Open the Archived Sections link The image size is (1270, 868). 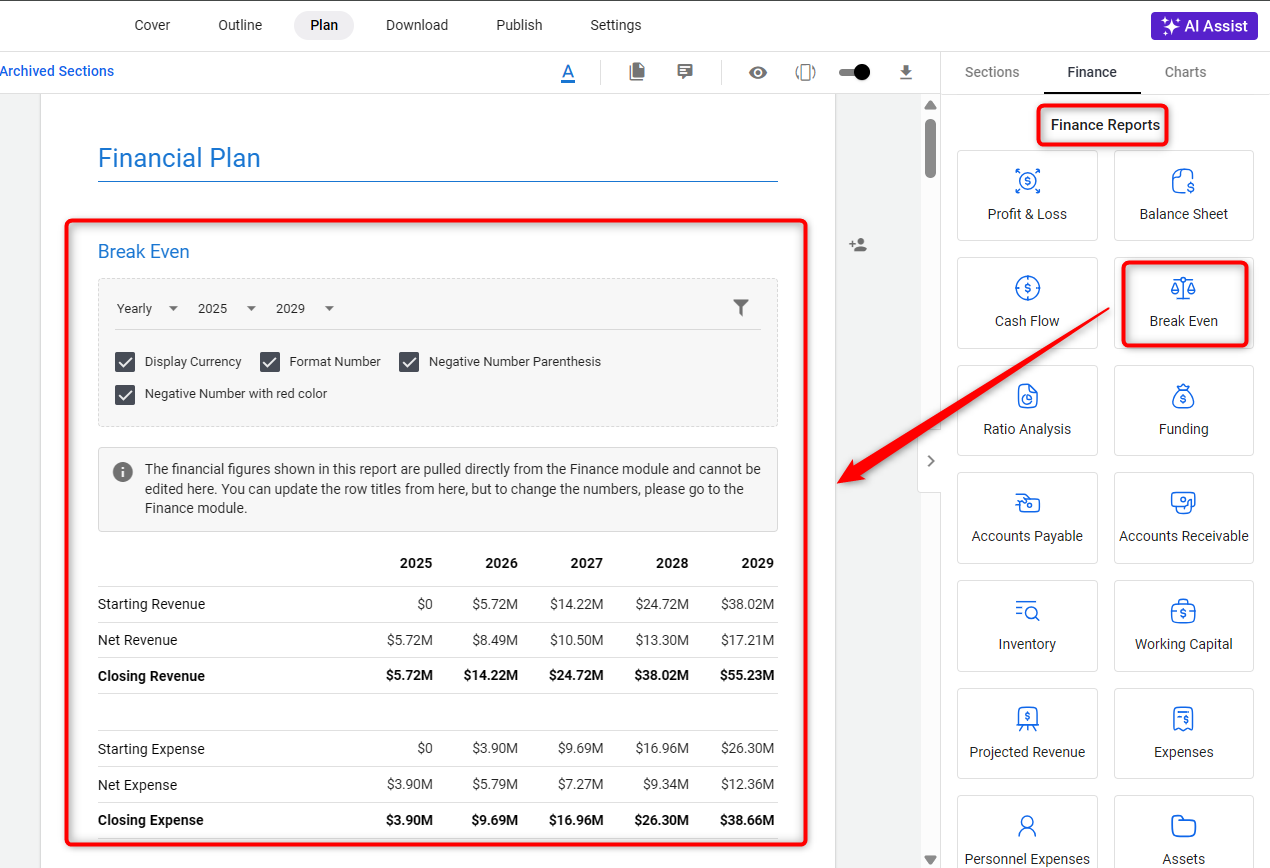click(57, 71)
